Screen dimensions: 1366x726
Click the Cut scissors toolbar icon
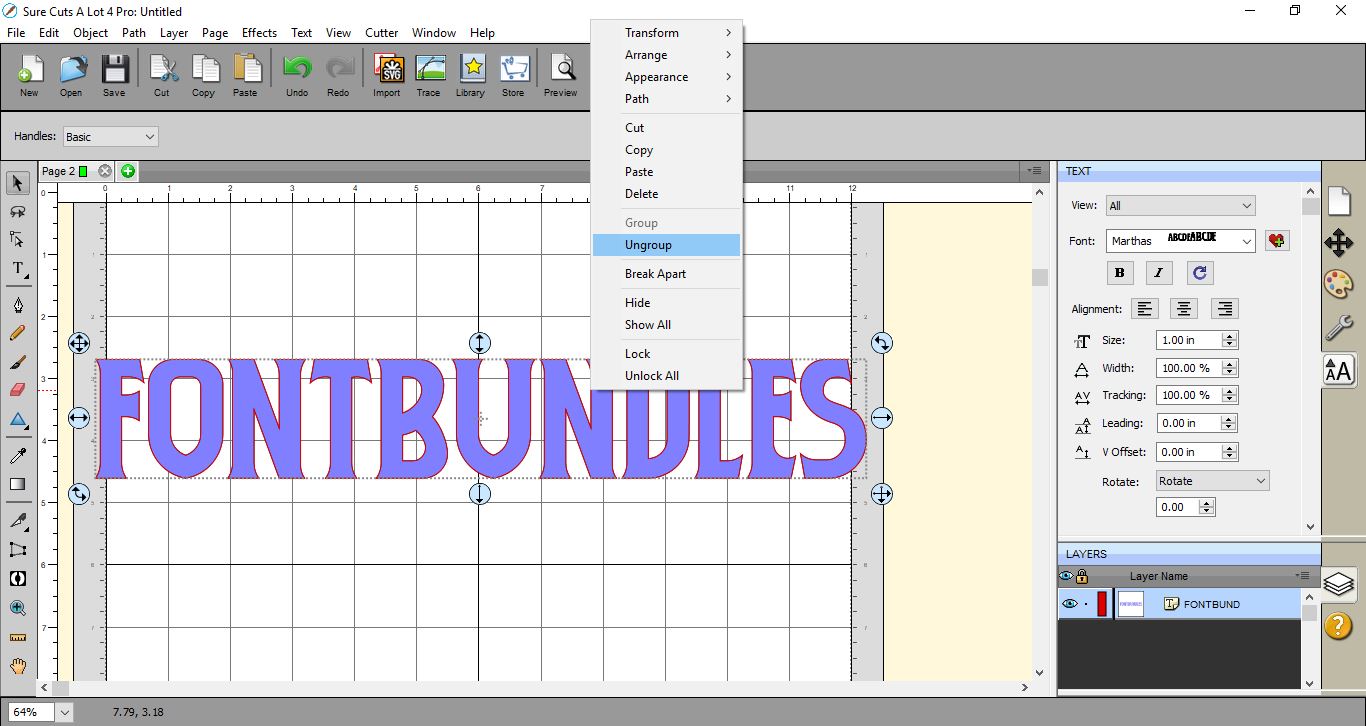click(162, 76)
